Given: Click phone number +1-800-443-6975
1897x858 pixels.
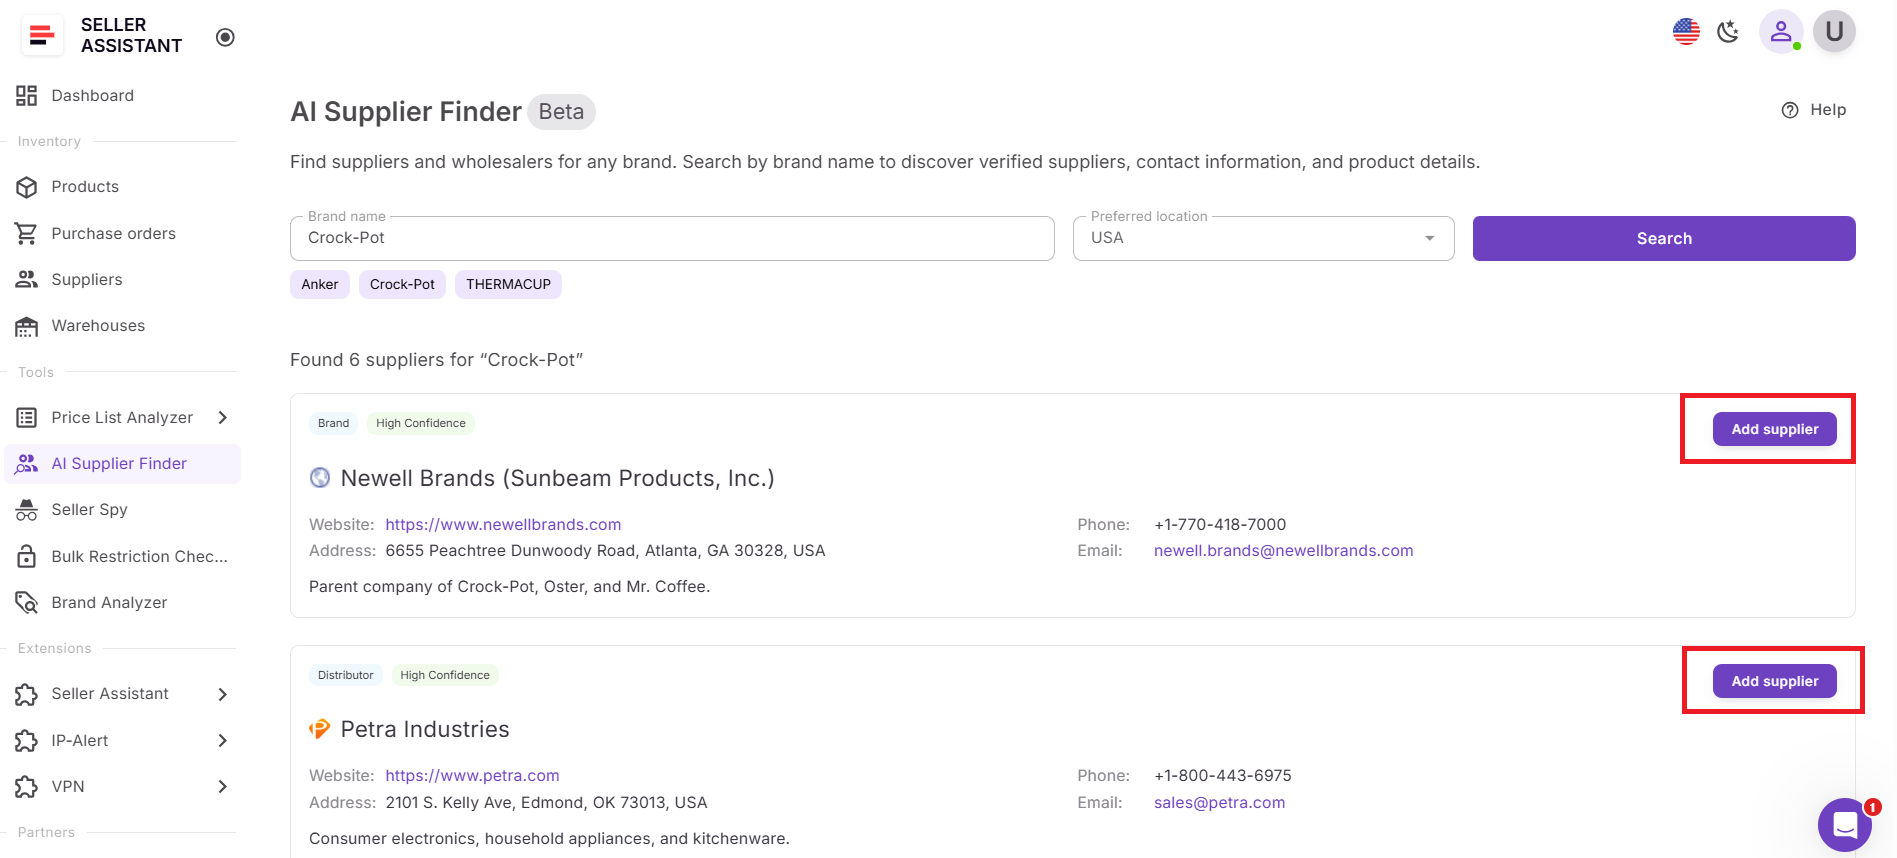Looking at the screenshot, I should (1223, 775).
